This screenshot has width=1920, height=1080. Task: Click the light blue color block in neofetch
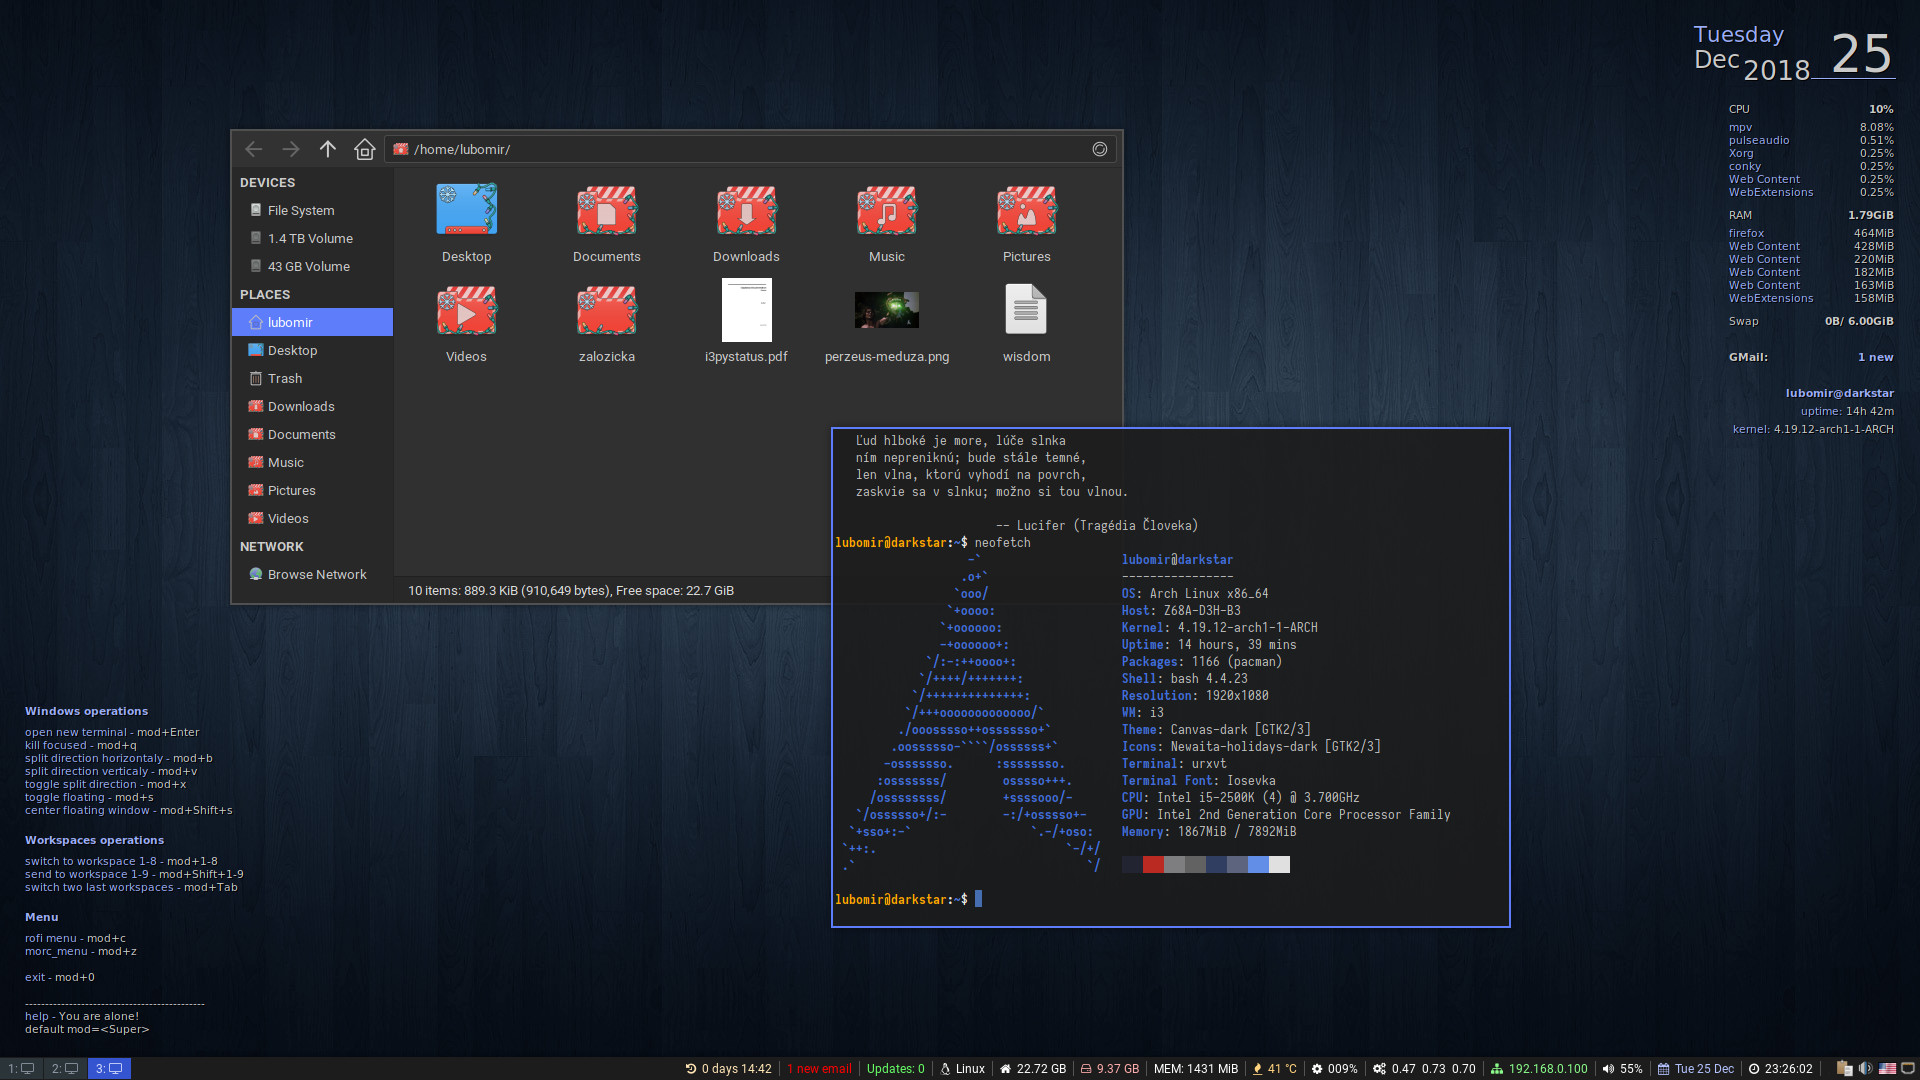coord(1258,864)
